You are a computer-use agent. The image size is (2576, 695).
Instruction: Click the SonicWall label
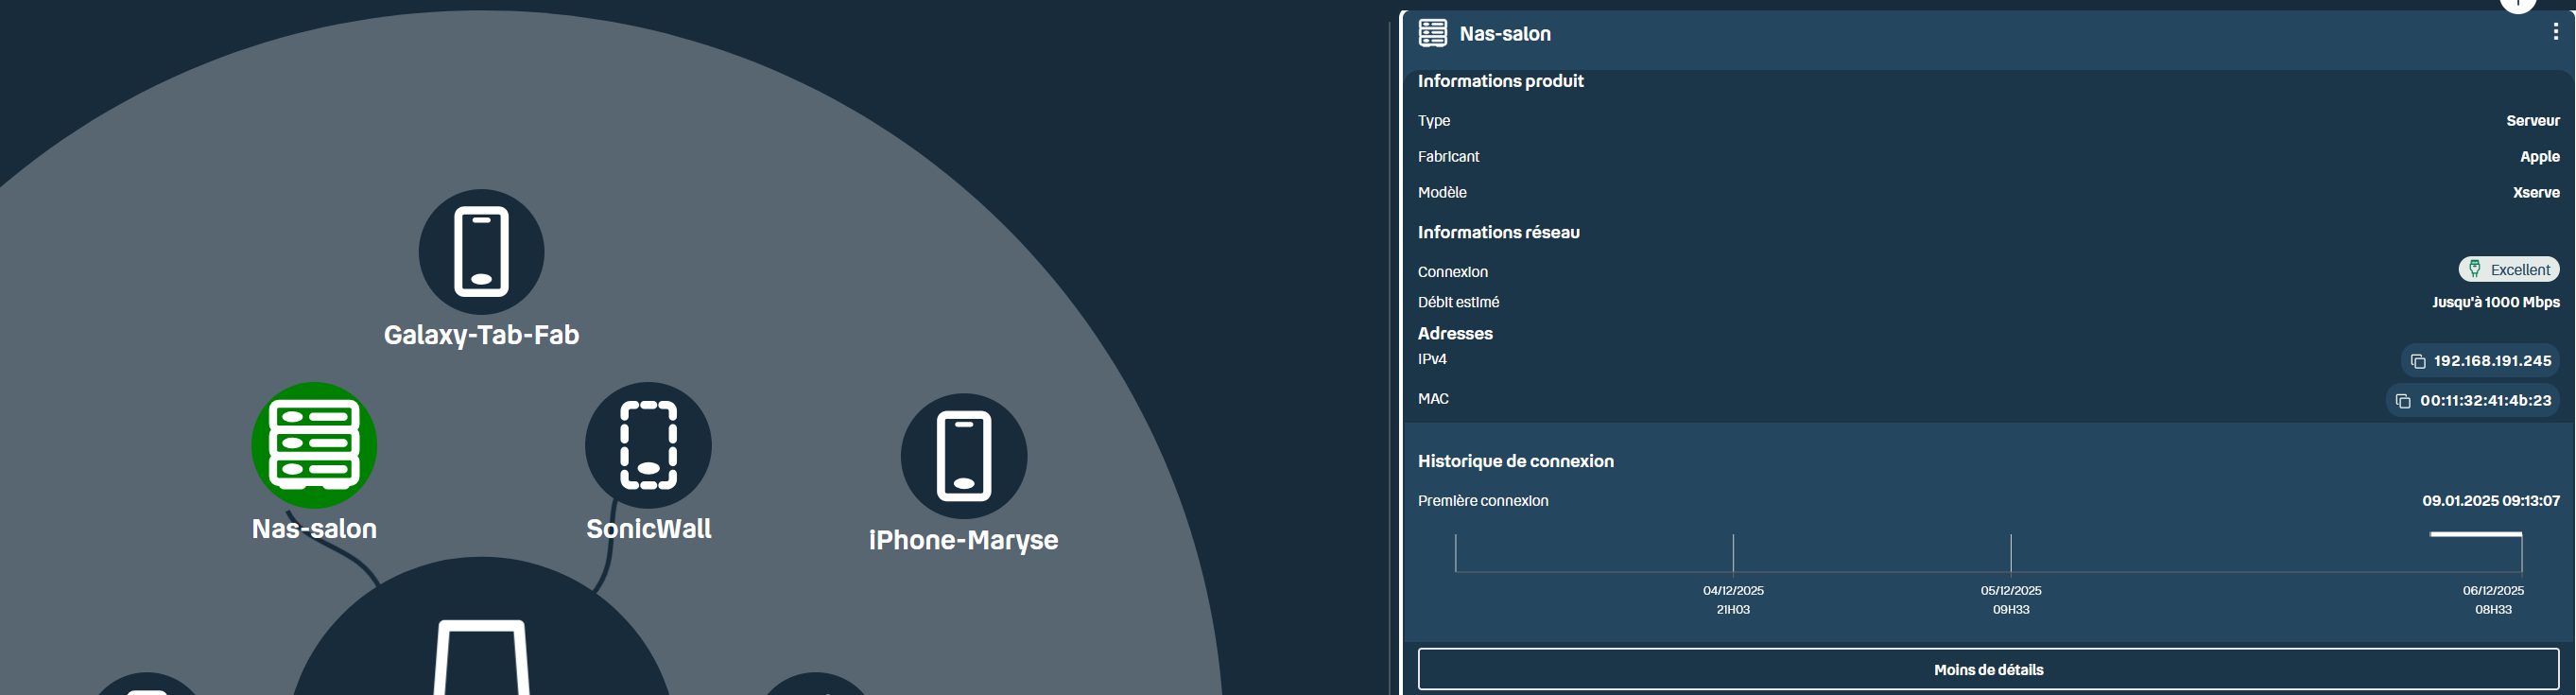point(648,529)
